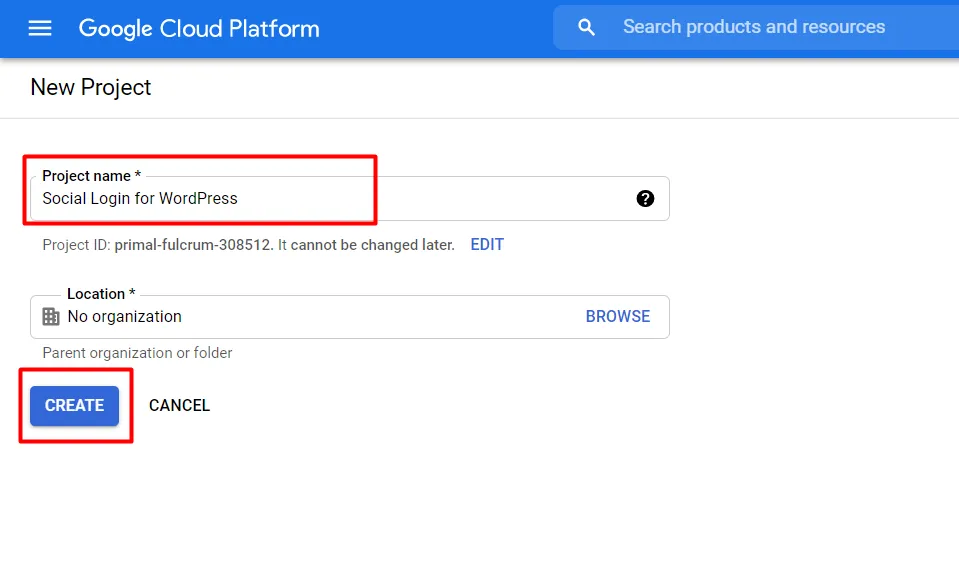Click the Project name input field
Screen dimensions: 959x577
tap(350, 198)
